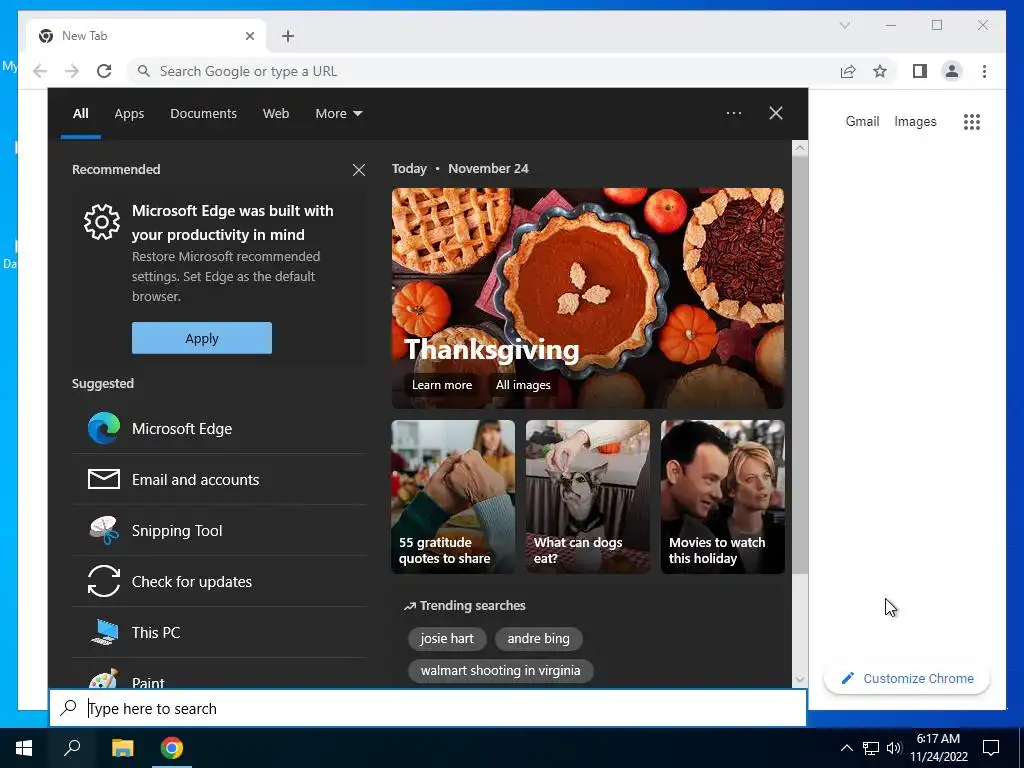
Task: Open This PC from Suggested
Action: coord(219,632)
